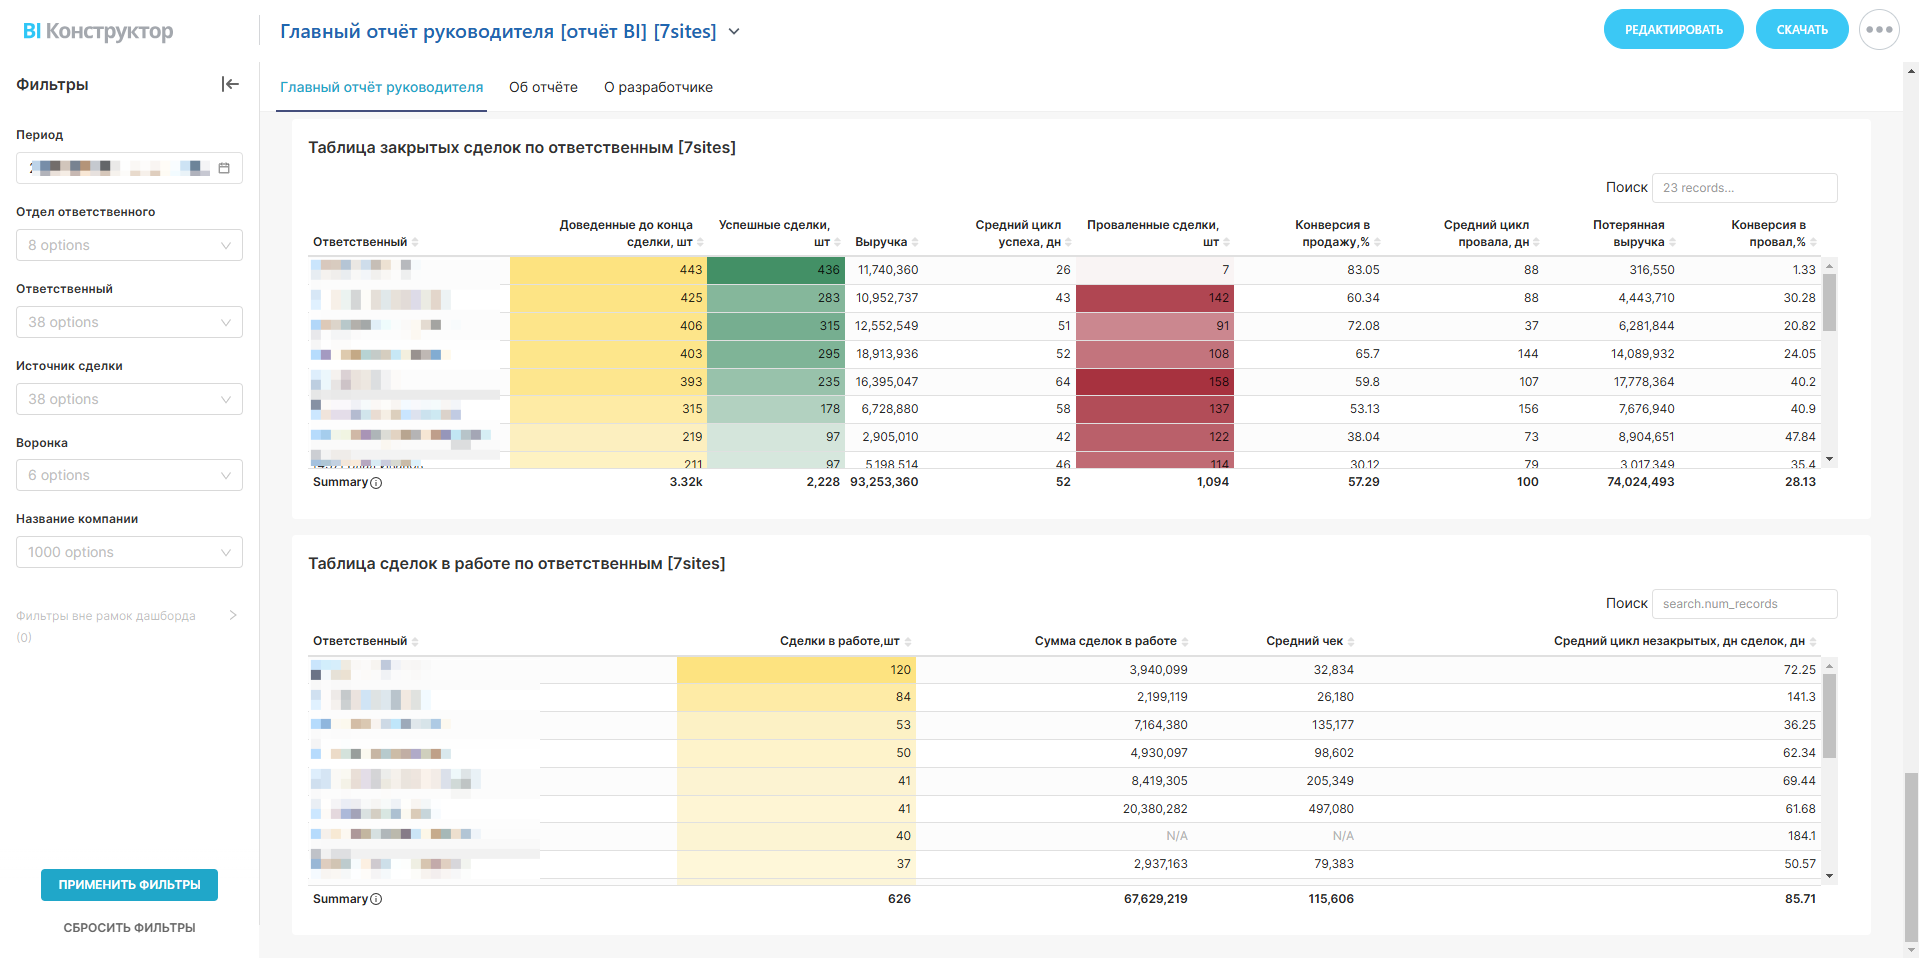The image size is (1919, 958).
Task: Collapse the Фильтры sidebar panel
Action: pyautogui.click(x=230, y=85)
